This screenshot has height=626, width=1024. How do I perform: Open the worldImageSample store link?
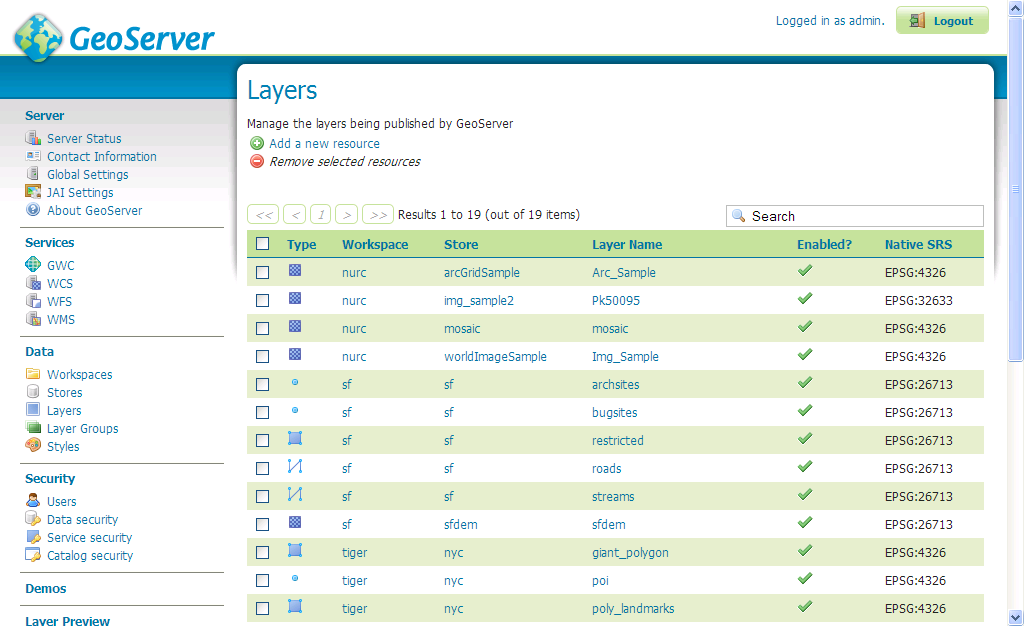click(495, 356)
